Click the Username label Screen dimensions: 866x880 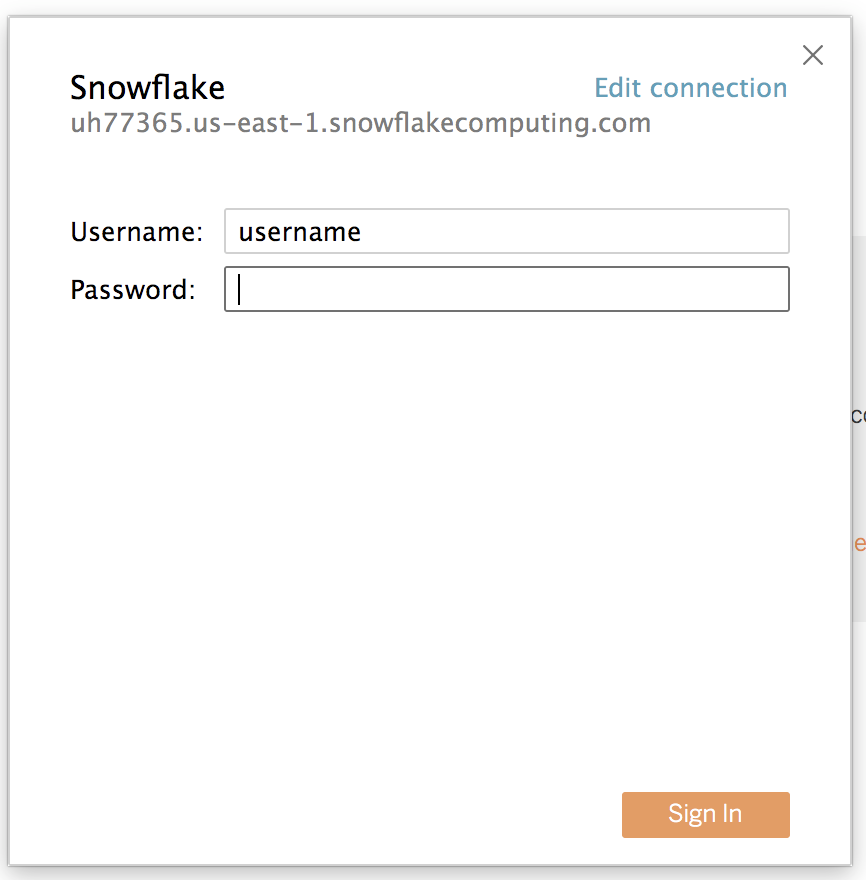coord(136,232)
